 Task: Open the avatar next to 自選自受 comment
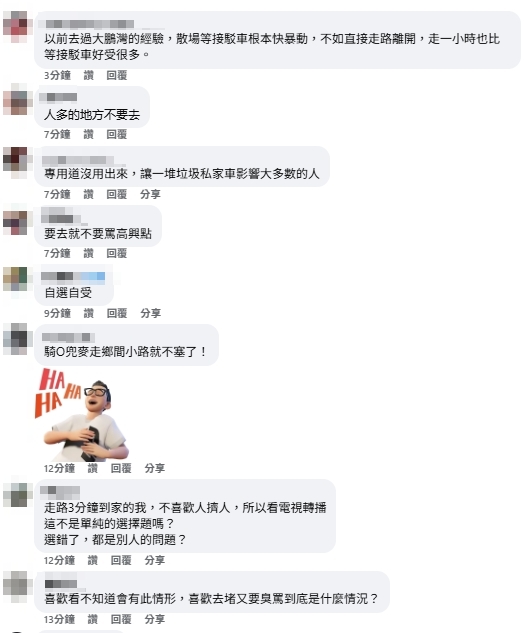[x=16, y=279]
